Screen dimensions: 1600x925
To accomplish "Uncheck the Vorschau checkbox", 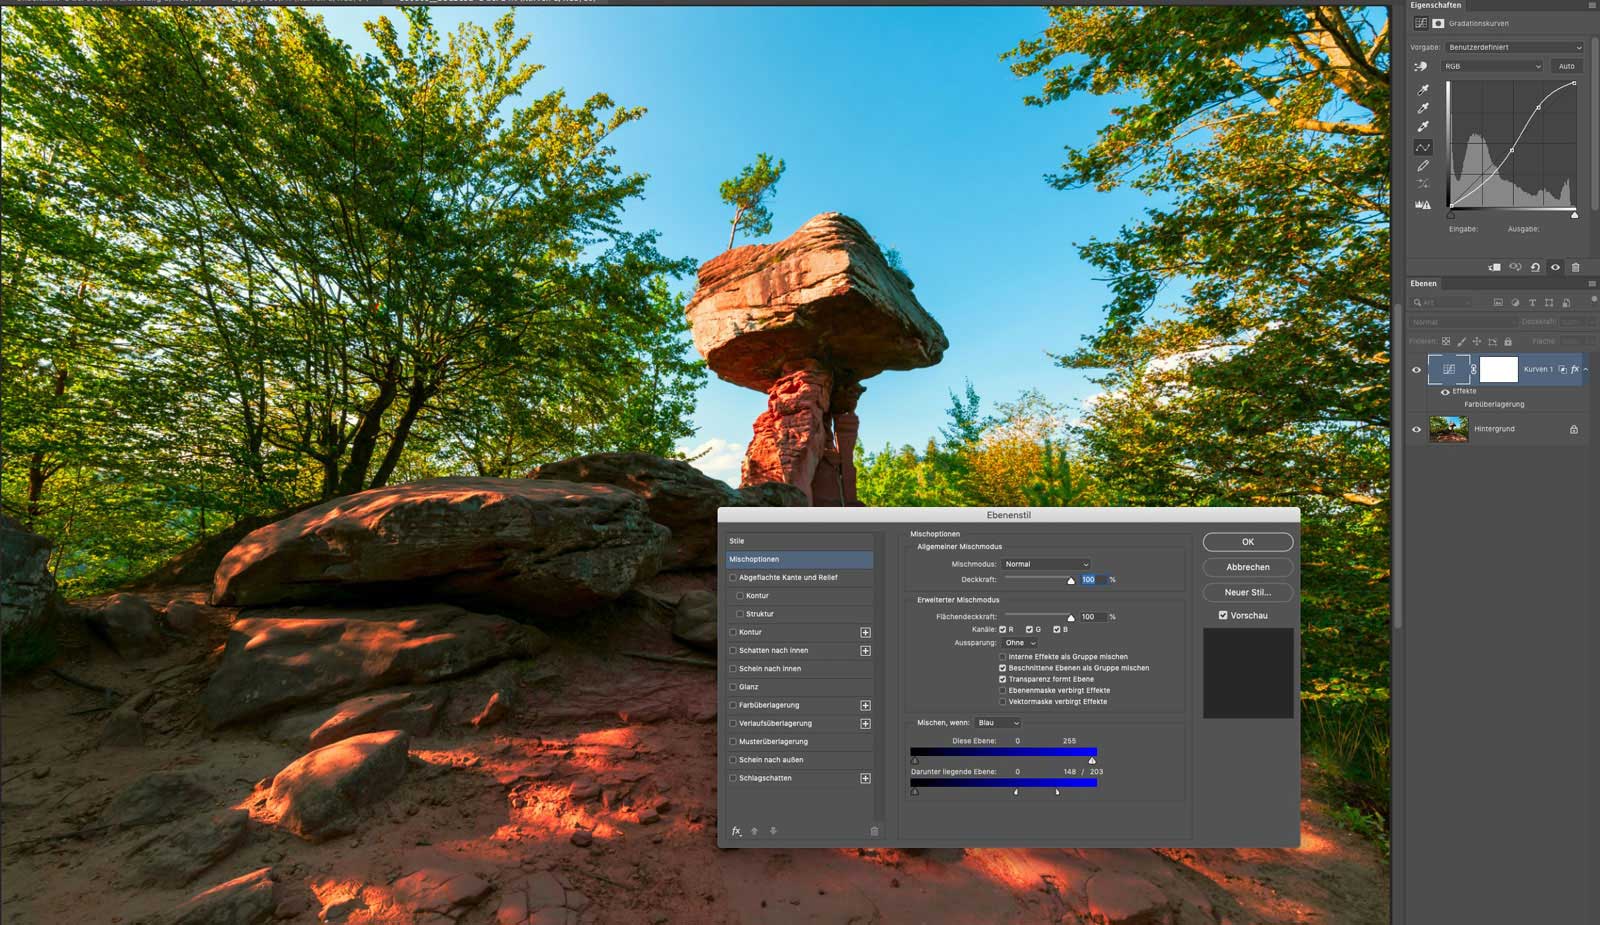I will point(1223,616).
